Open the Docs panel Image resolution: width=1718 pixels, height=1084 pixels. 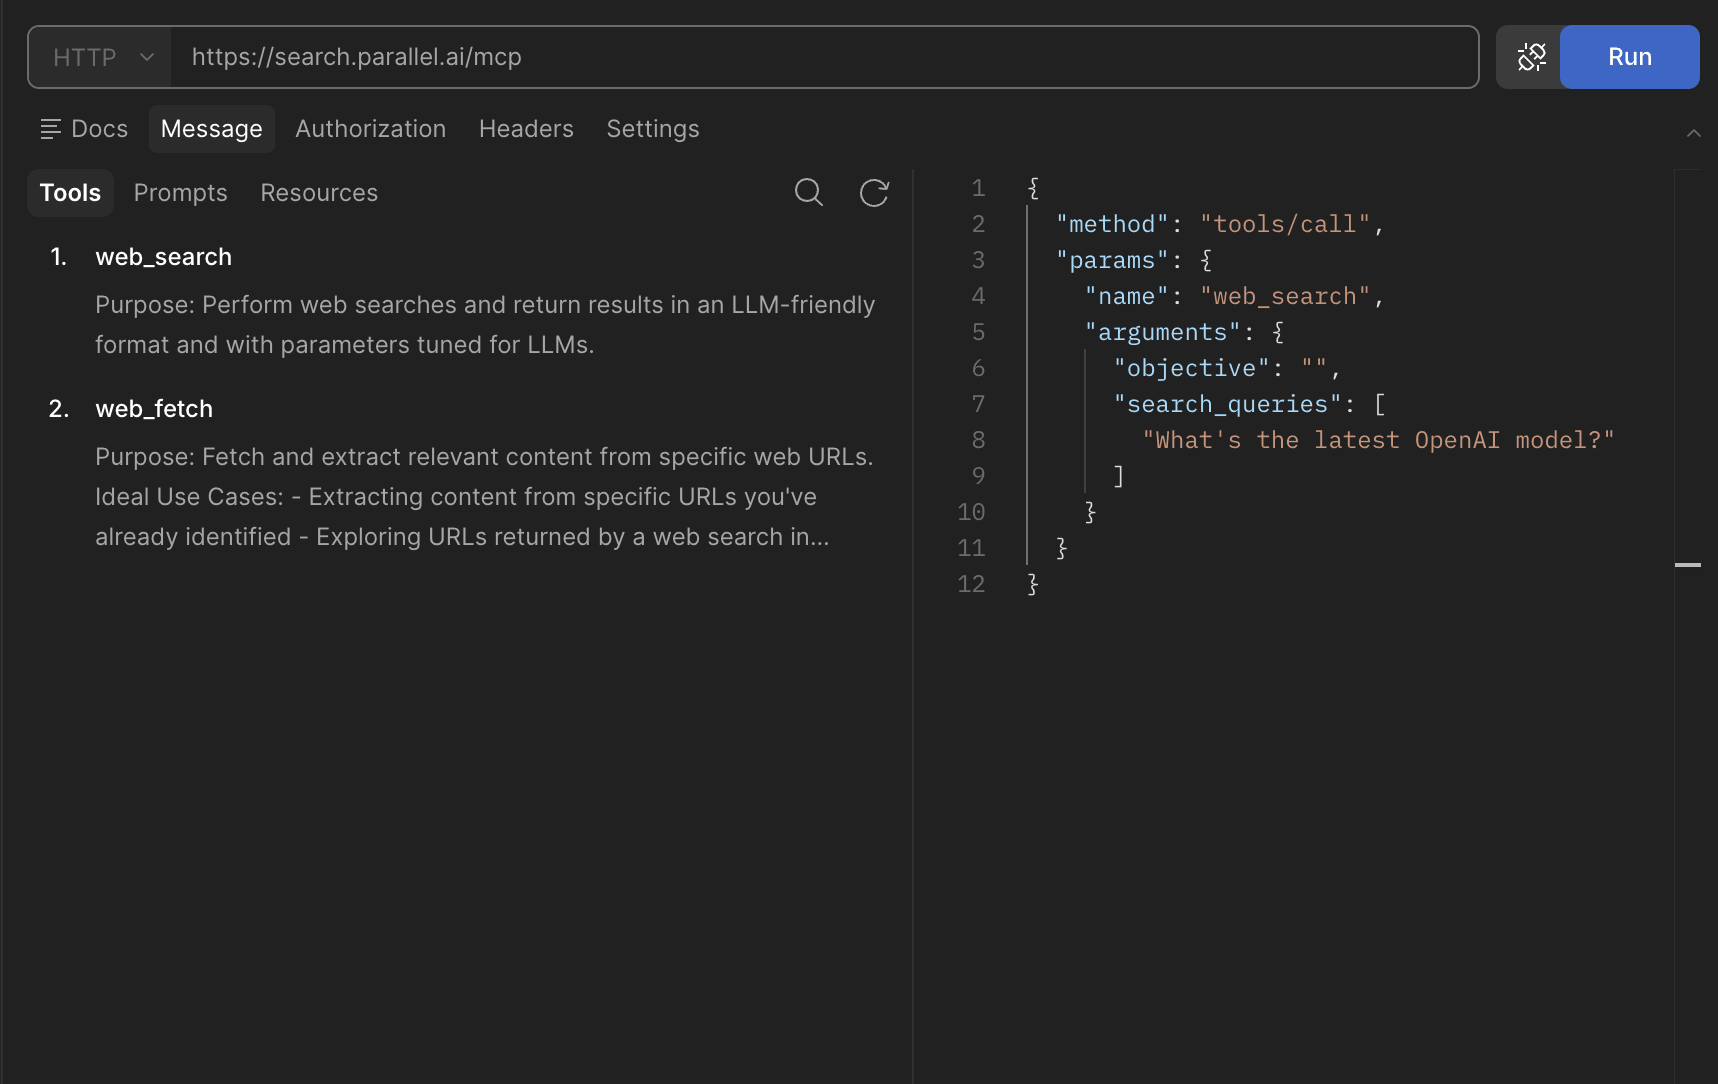85,129
